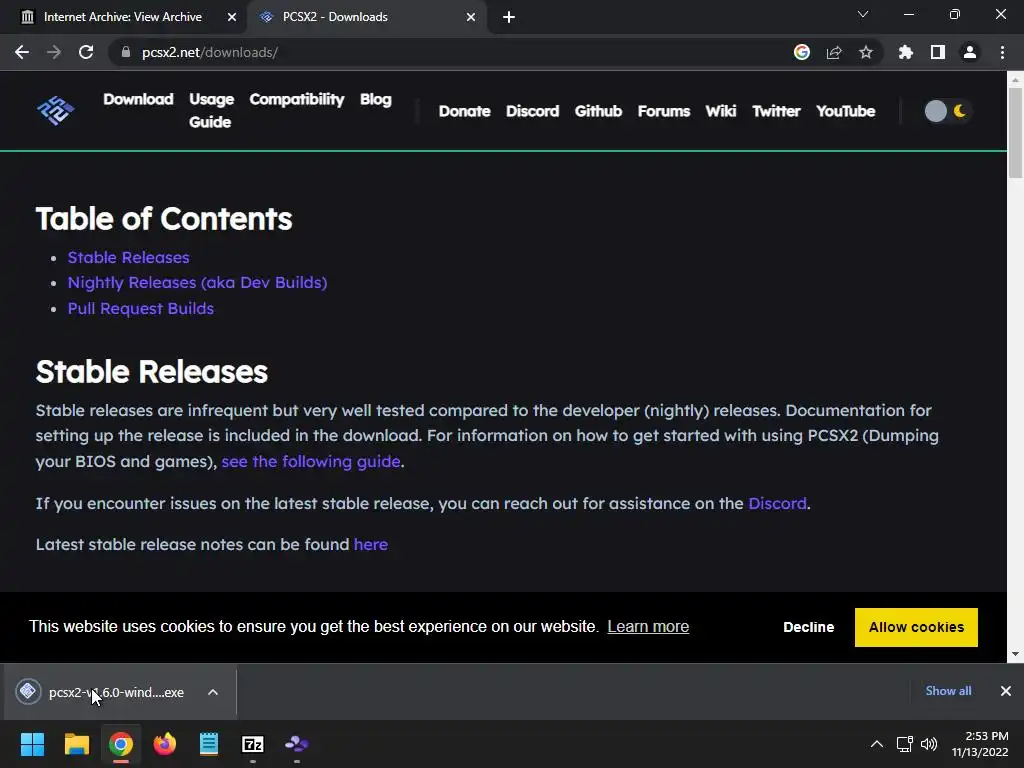Screen dimensions: 1024x768
Task: Open a new tab with the plus icon
Action: pos(509,17)
